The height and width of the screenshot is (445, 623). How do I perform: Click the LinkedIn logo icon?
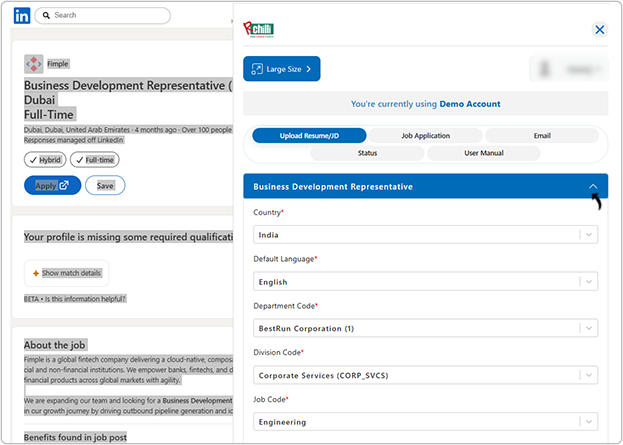click(22, 16)
